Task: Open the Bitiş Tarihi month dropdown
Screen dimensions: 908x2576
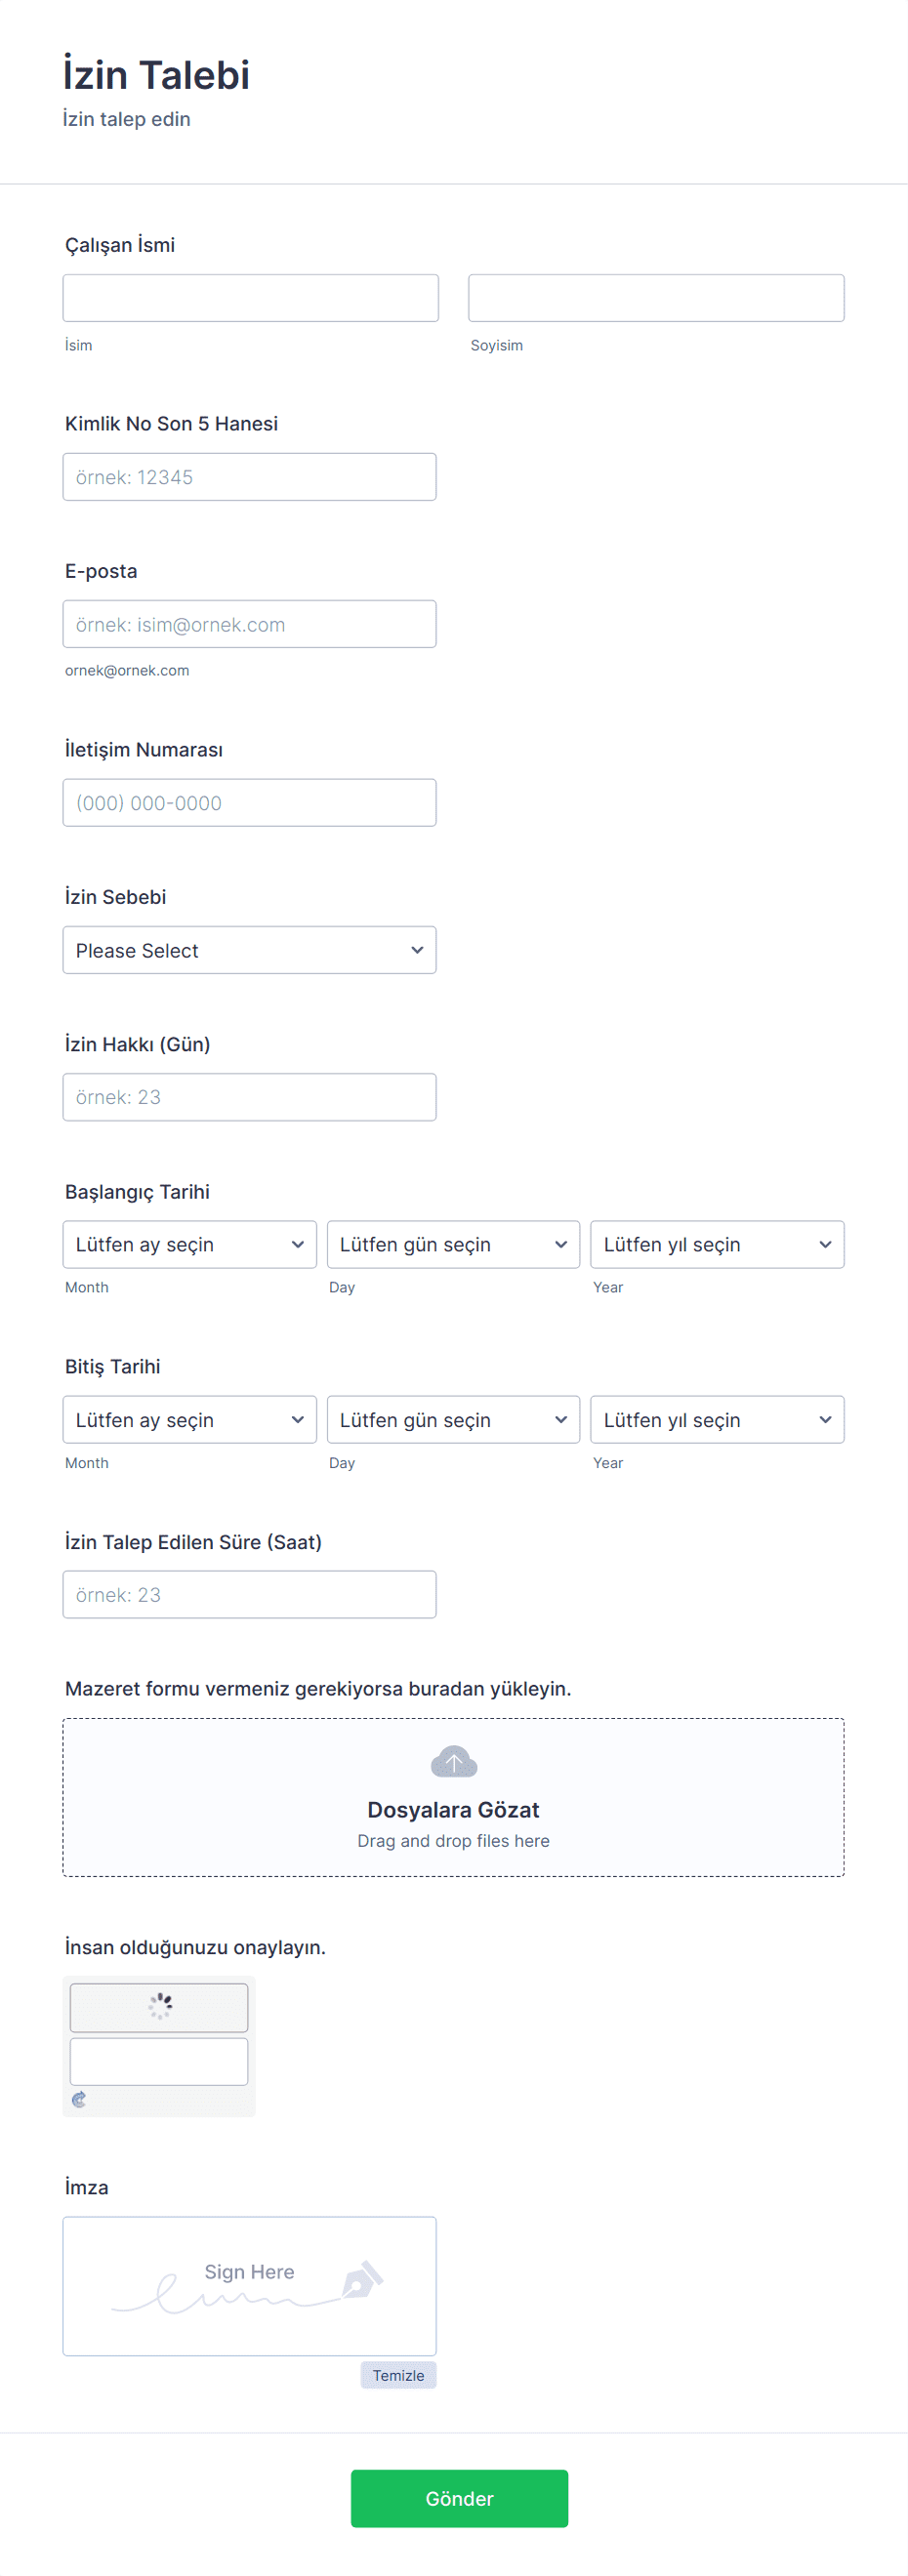Action: [189, 1420]
